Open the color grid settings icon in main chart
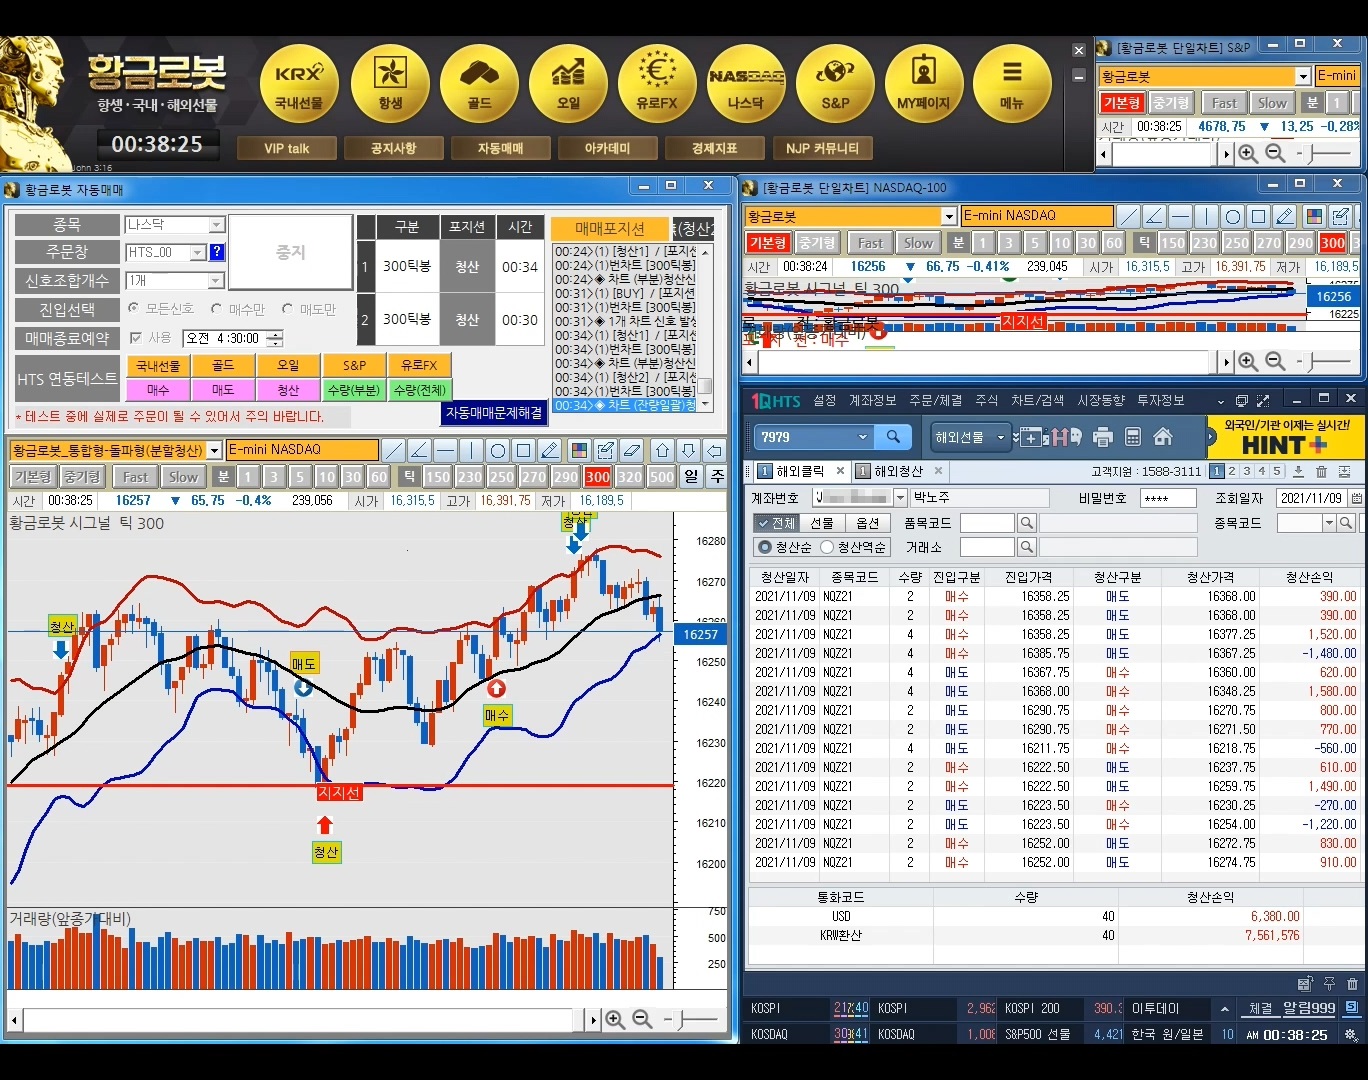Image resolution: width=1368 pixels, height=1080 pixels. click(580, 450)
